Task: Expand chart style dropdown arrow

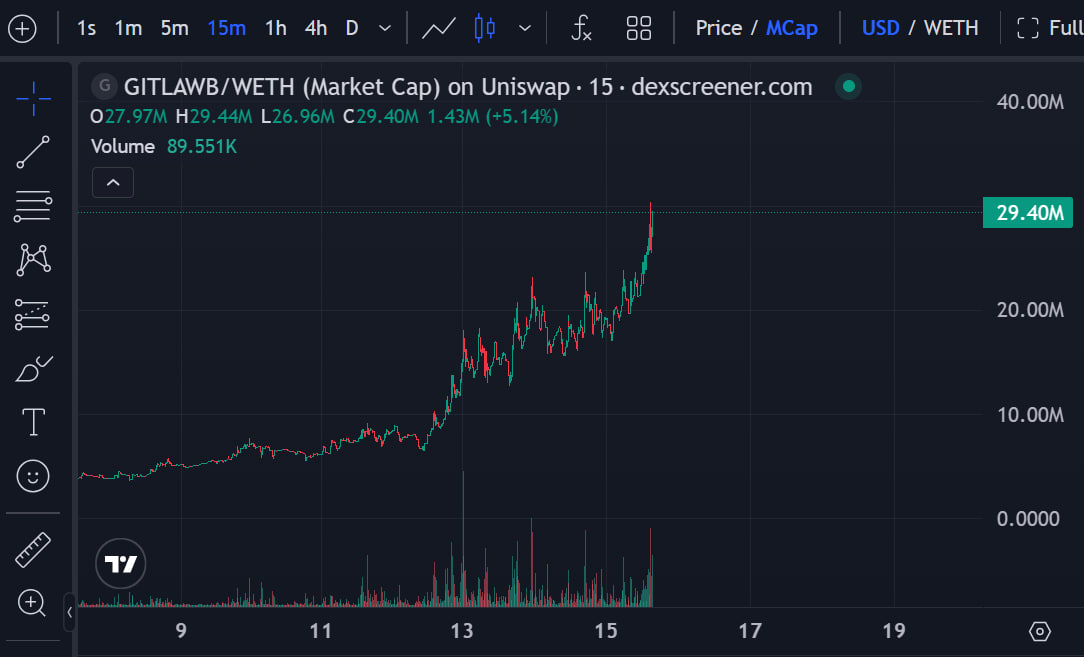Action: pos(525,28)
